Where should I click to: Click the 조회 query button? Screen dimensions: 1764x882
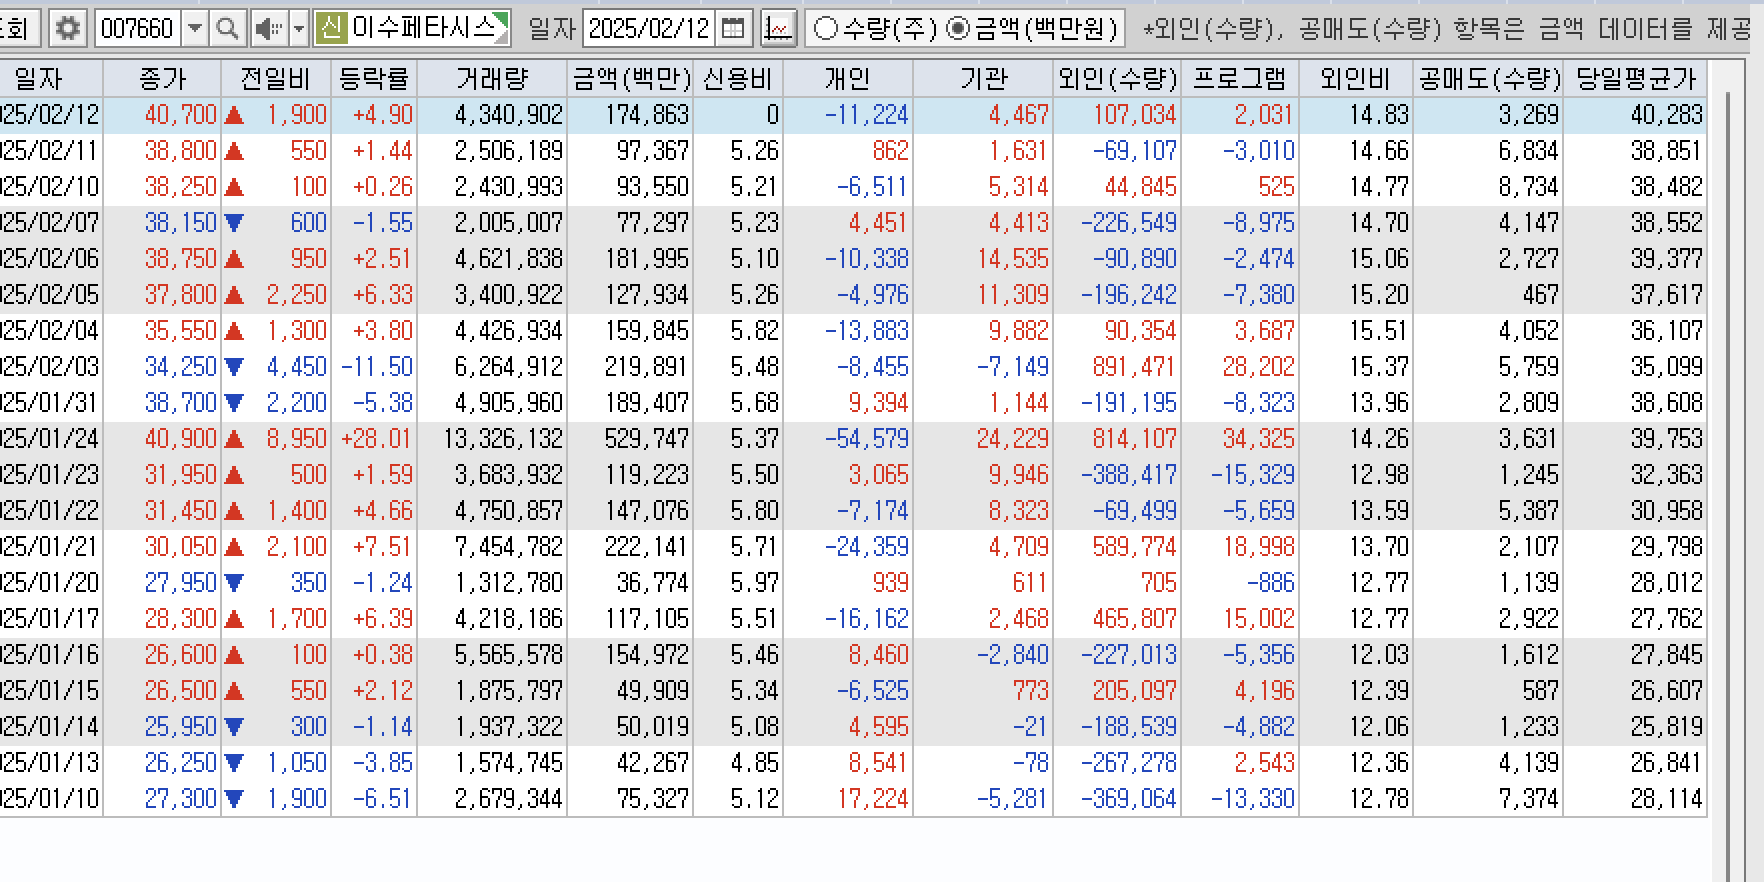(17, 28)
